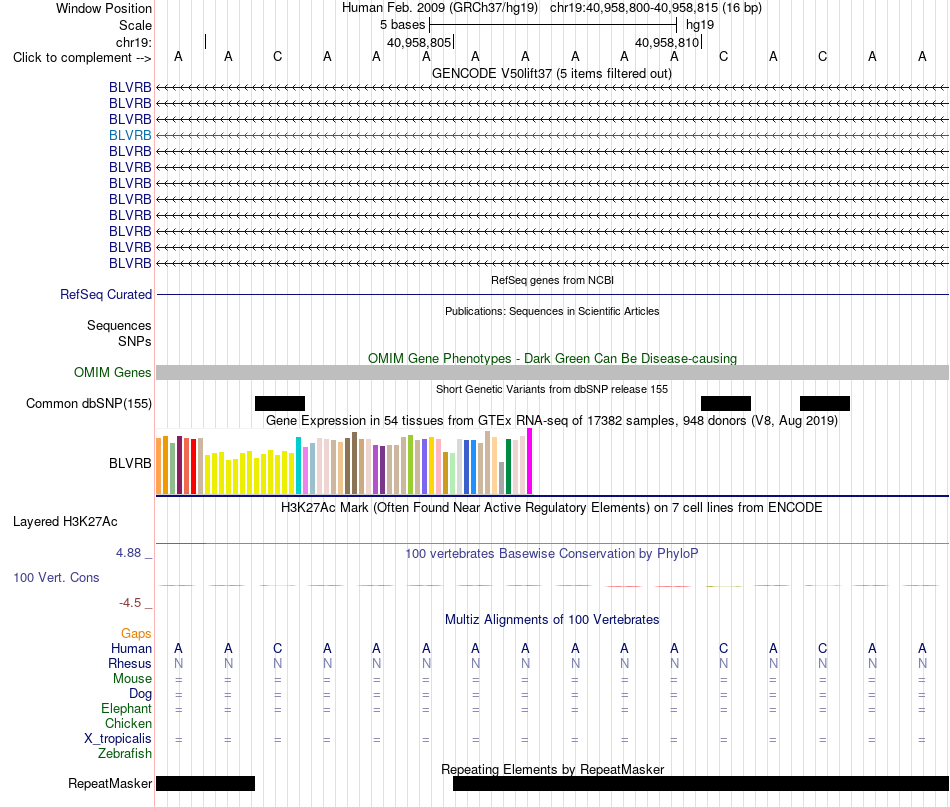Click the X_tropicalis species label
This screenshot has height=807, width=950.
pyautogui.click(x=118, y=739)
